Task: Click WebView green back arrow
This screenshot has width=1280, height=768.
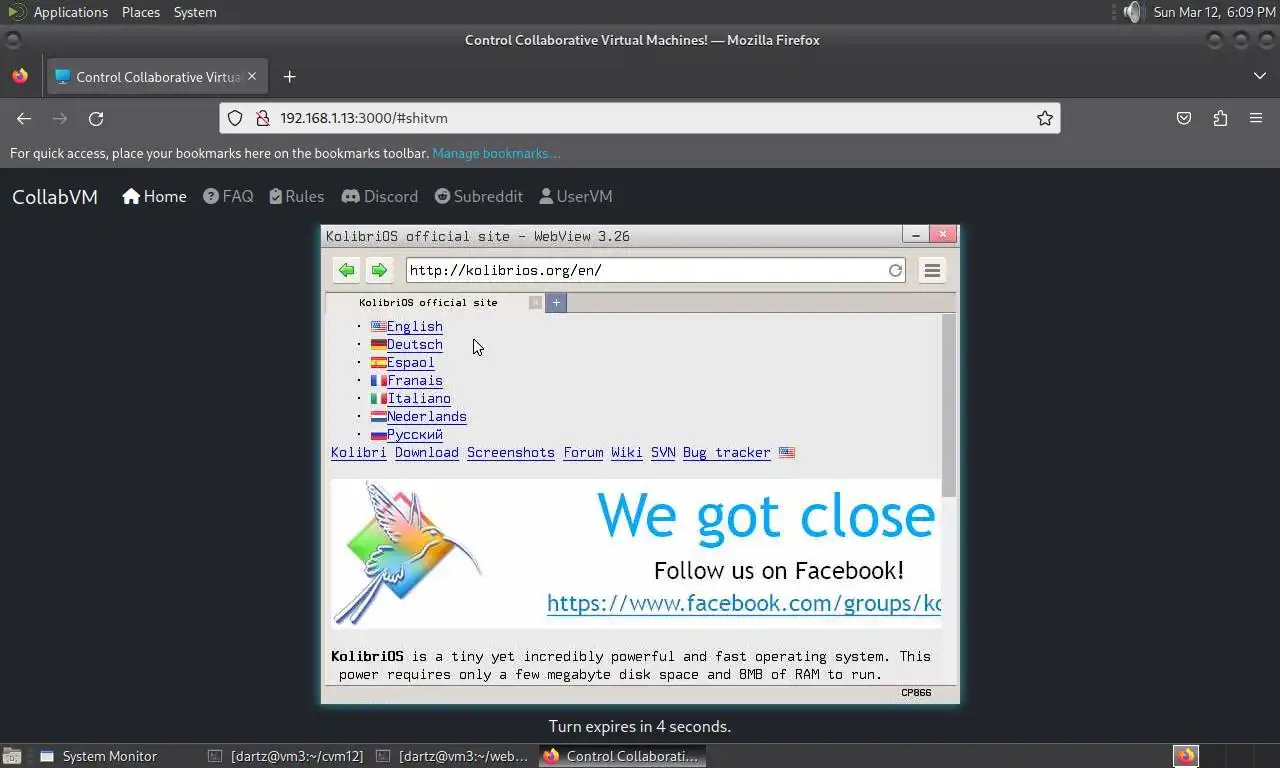Action: click(x=346, y=270)
